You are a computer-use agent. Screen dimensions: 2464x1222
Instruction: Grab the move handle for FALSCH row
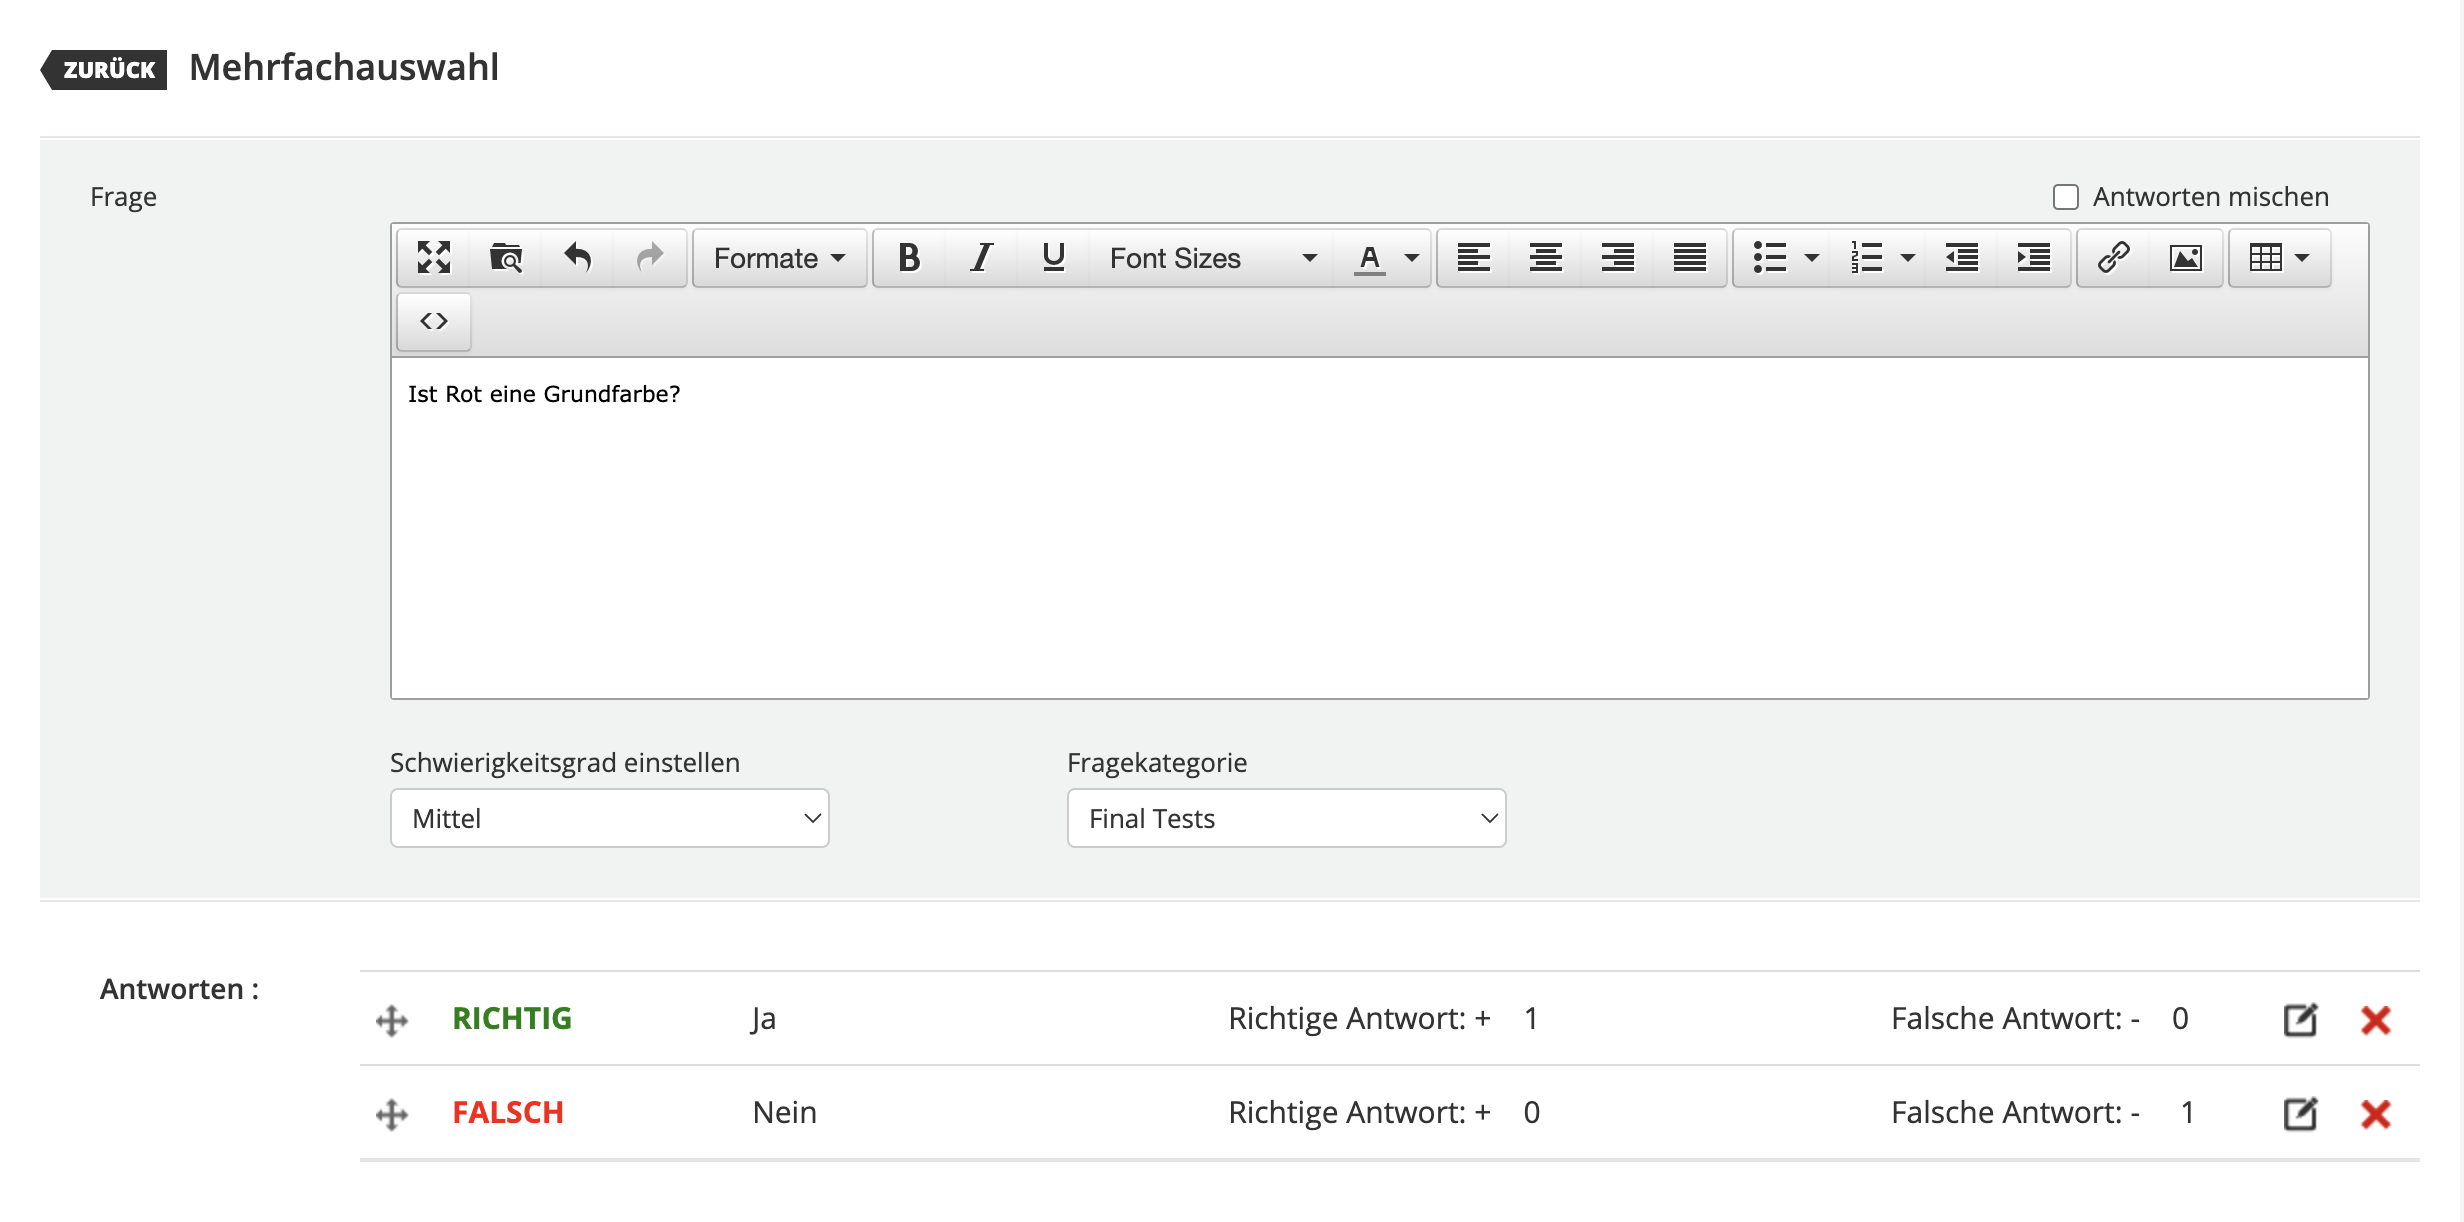click(392, 1114)
